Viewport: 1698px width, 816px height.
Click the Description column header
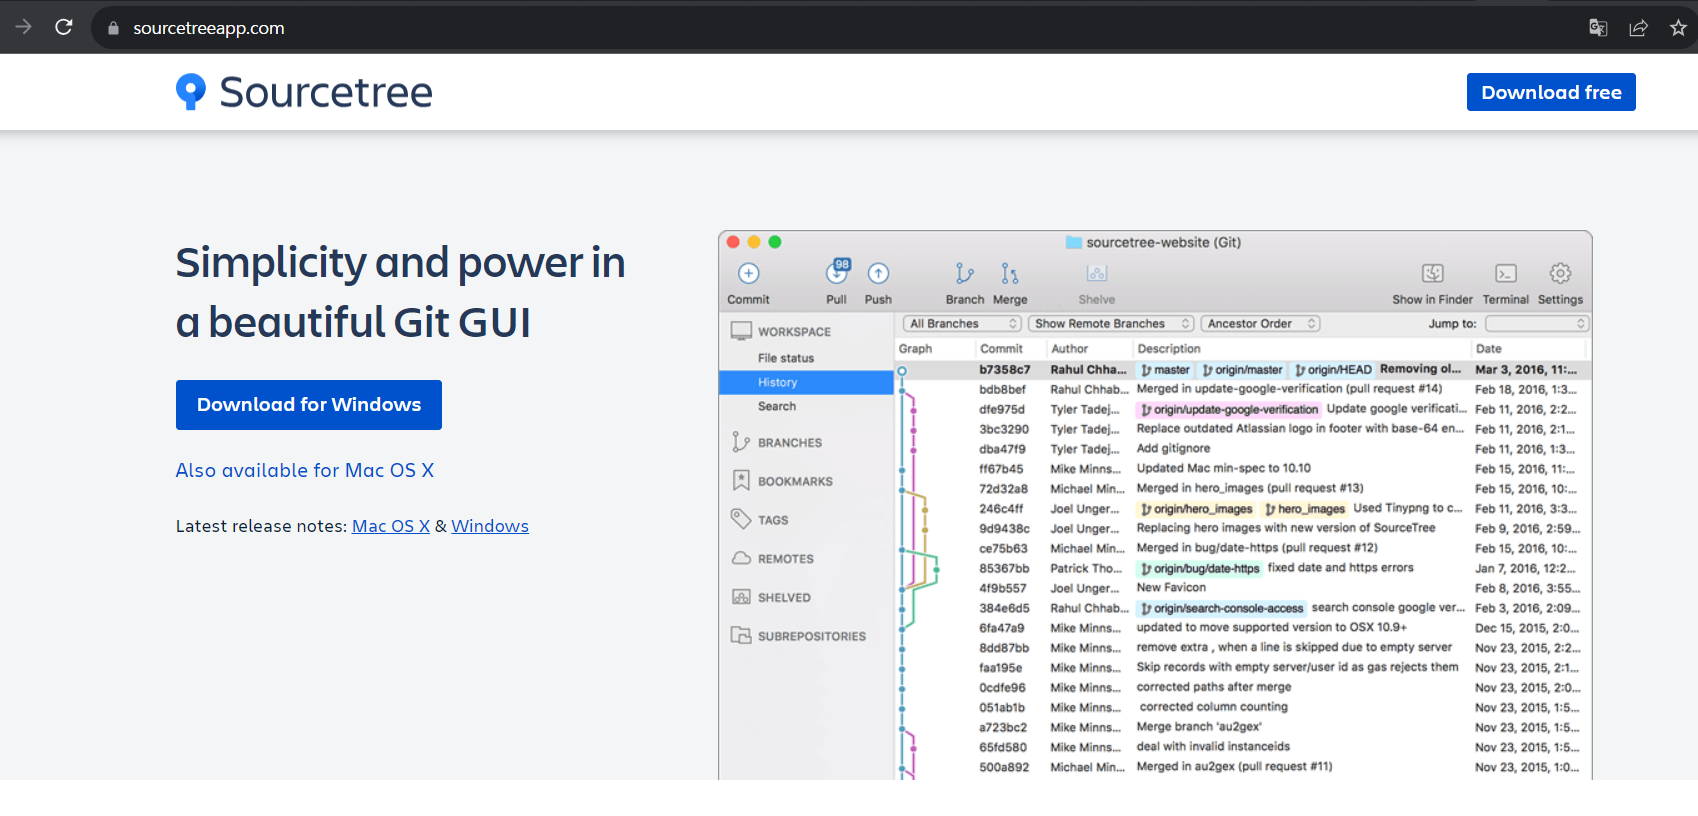(1169, 349)
